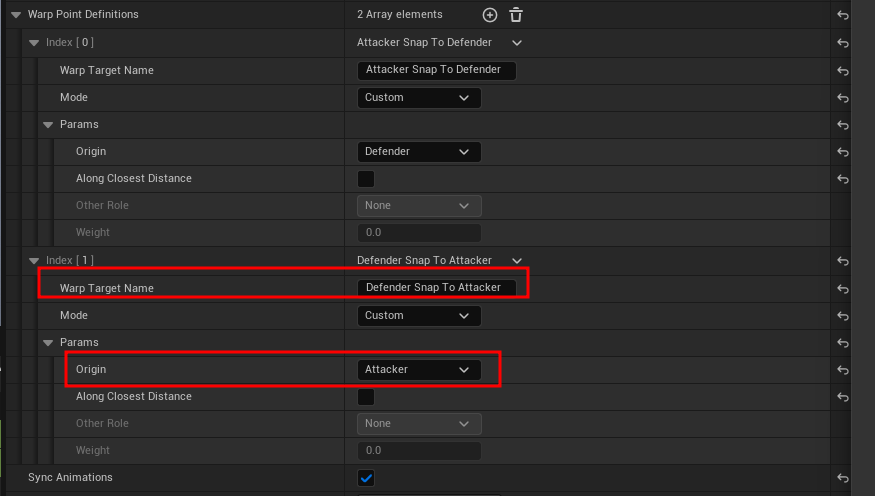The image size is (875, 496).
Task: Enable Along Closest Distance under Index [0]
Action: [x=366, y=179]
